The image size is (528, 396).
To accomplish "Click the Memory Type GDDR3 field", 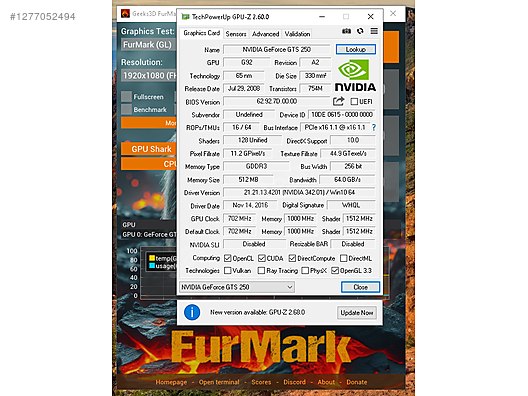I will click(256, 166).
